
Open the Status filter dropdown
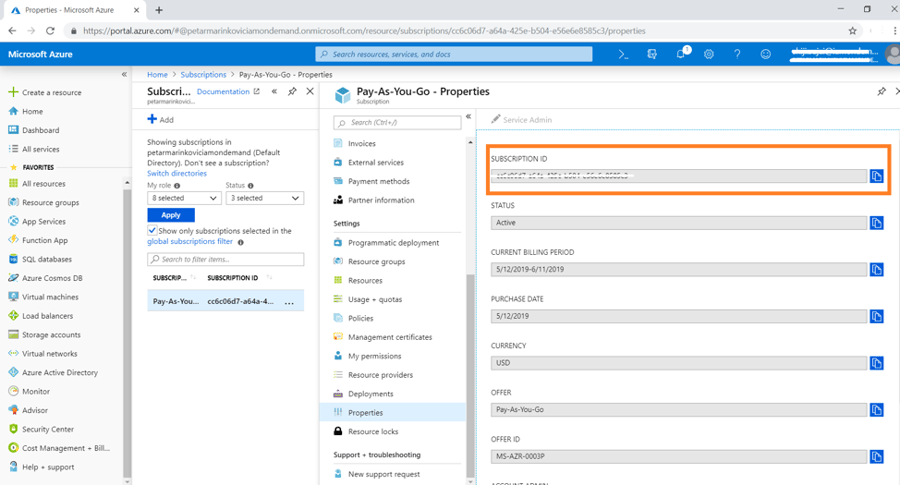click(263, 198)
